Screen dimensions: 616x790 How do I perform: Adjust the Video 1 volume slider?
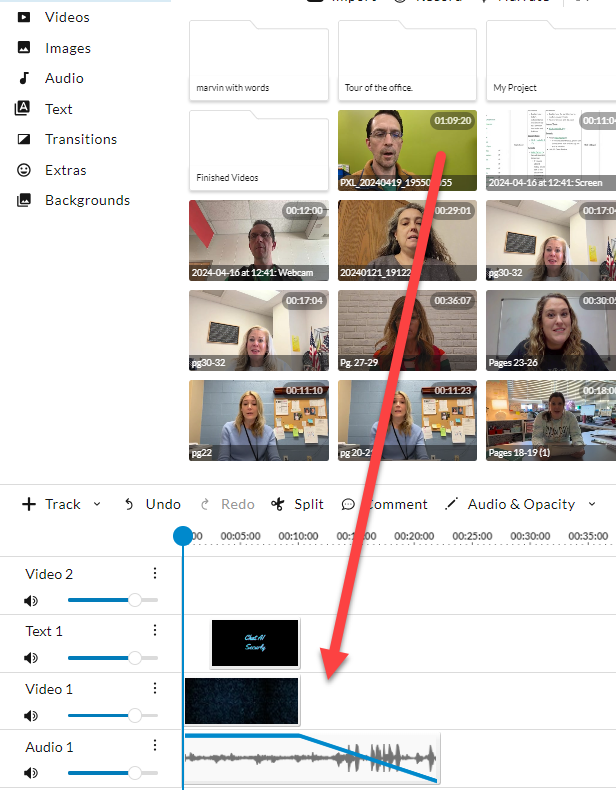[113, 715]
